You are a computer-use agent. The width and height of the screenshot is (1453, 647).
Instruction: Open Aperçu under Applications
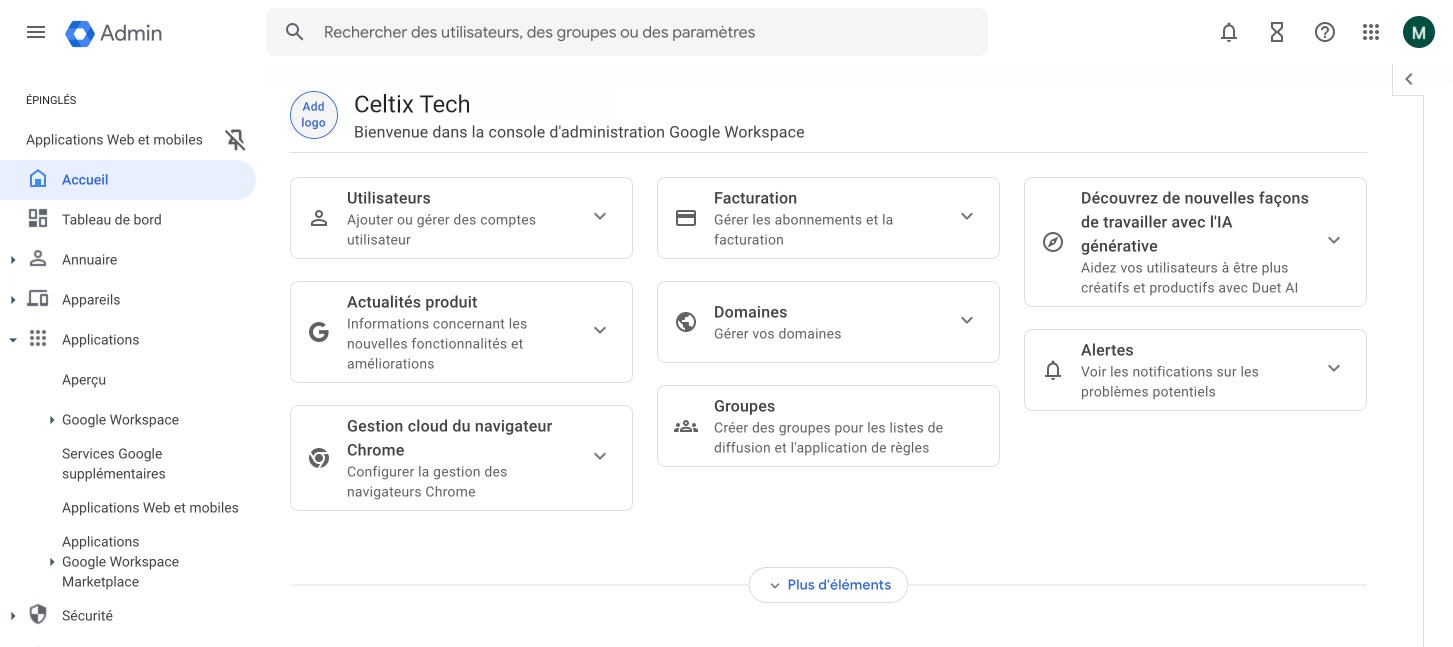(84, 380)
